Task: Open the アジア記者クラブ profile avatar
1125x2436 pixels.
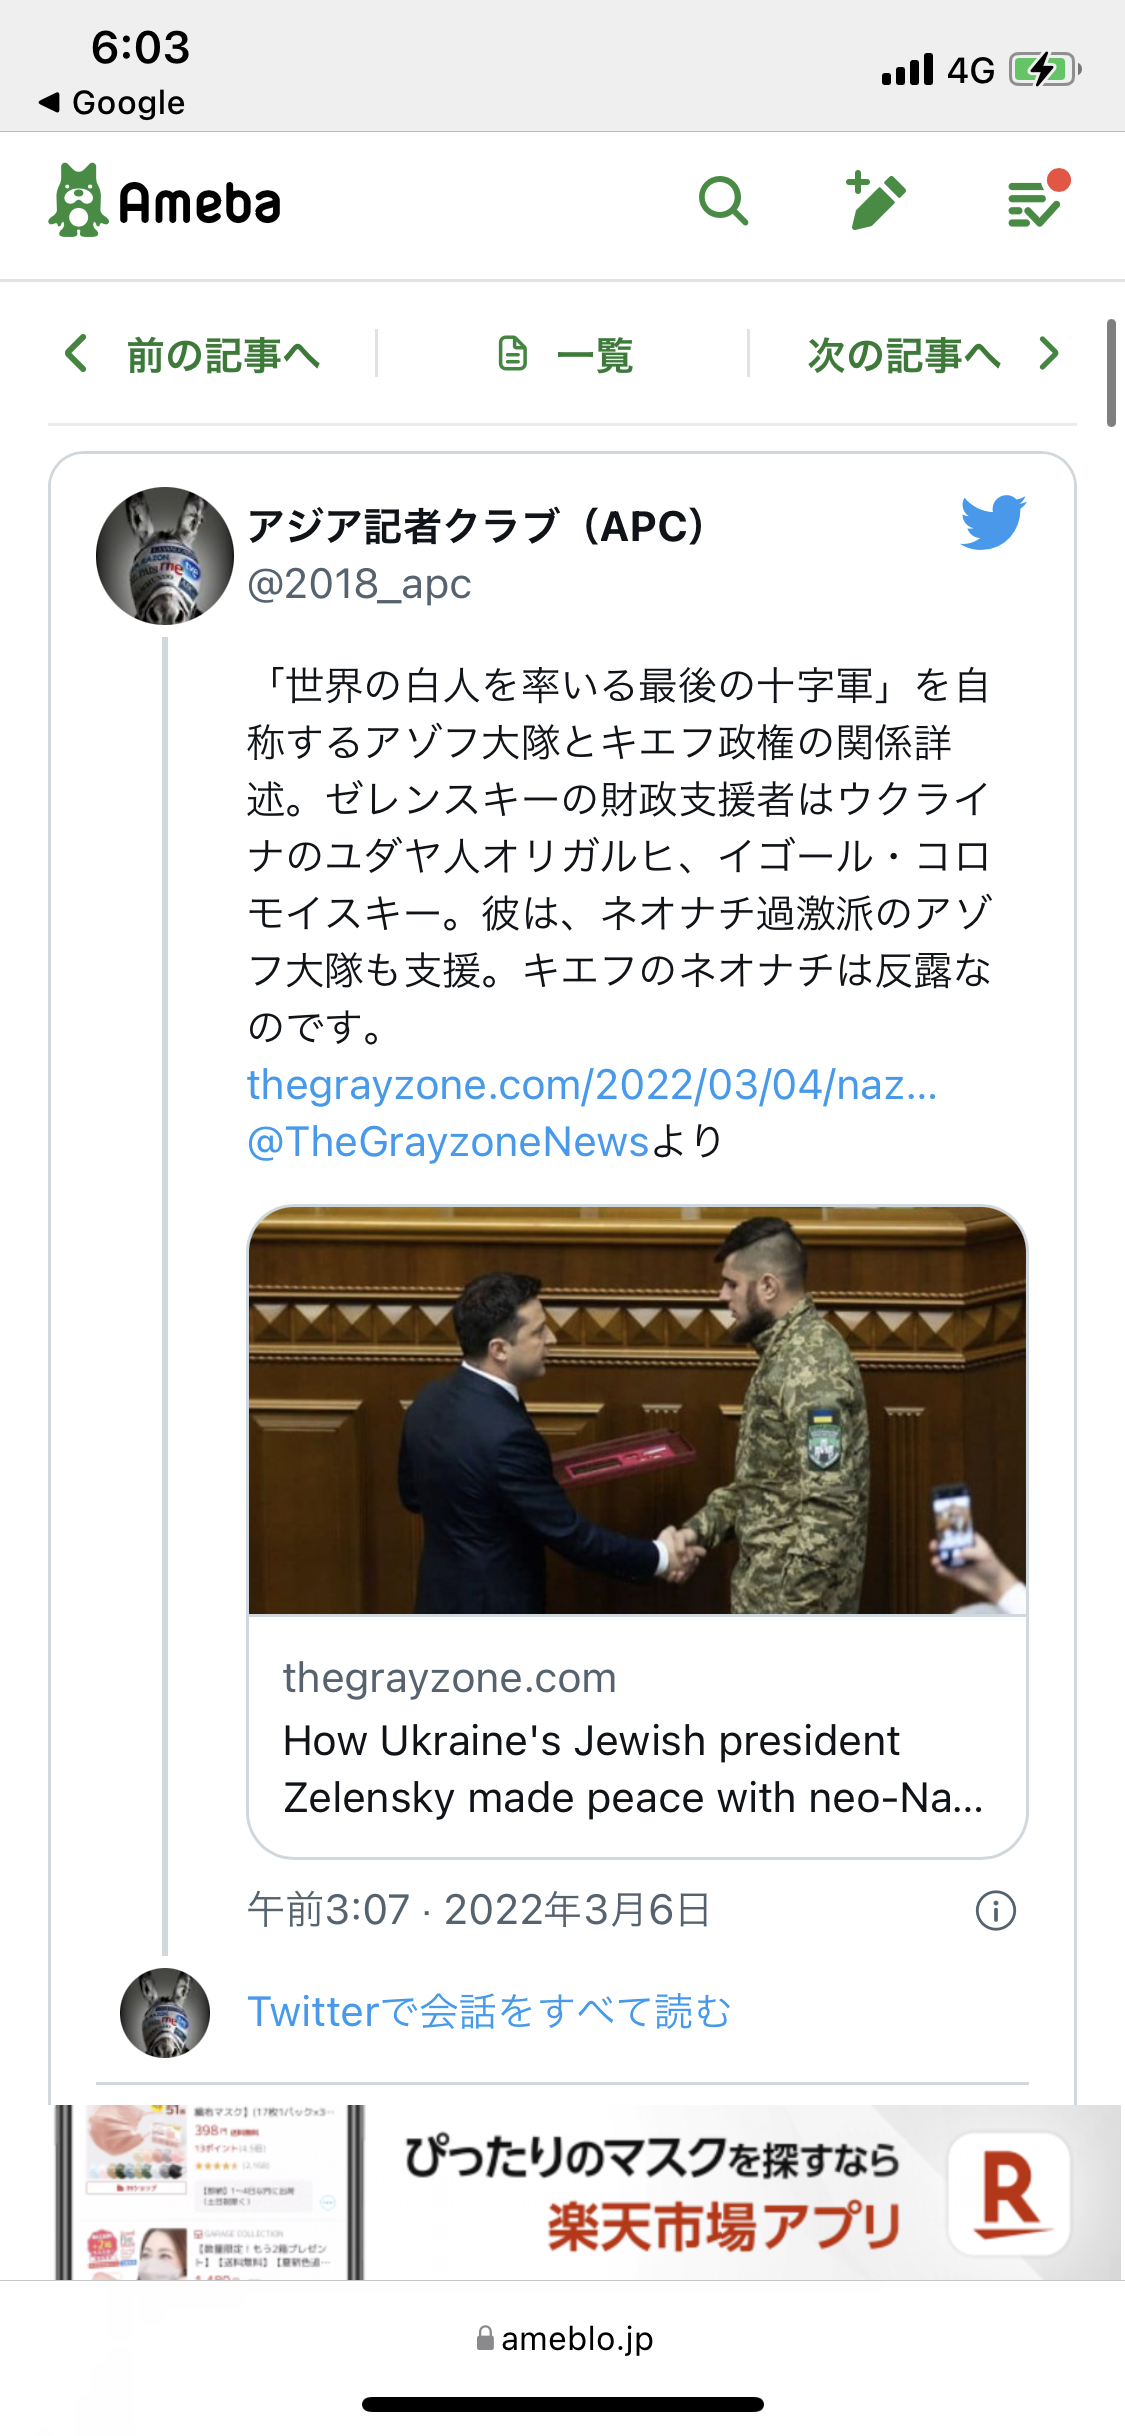Action: coord(165,556)
